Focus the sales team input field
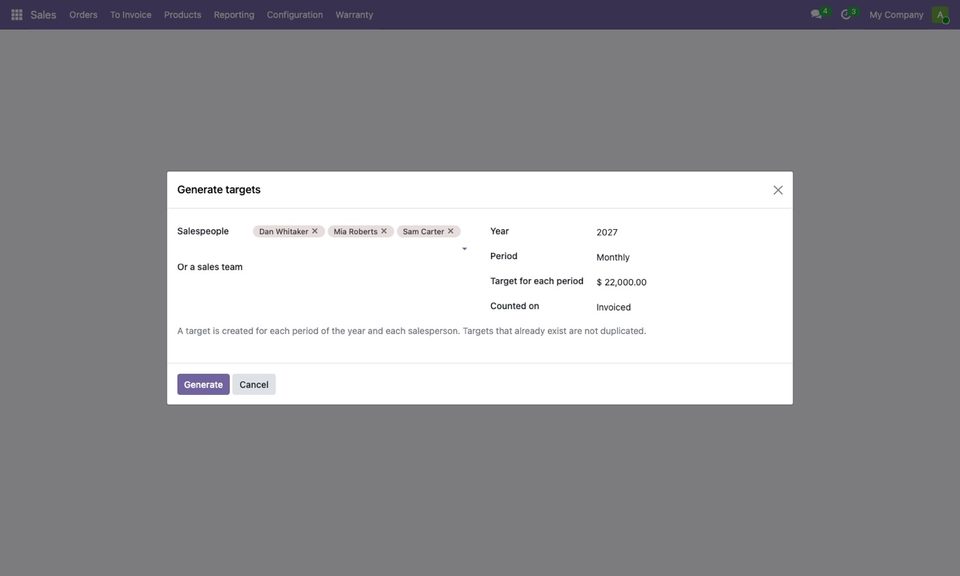The image size is (960, 576). click(359, 267)
